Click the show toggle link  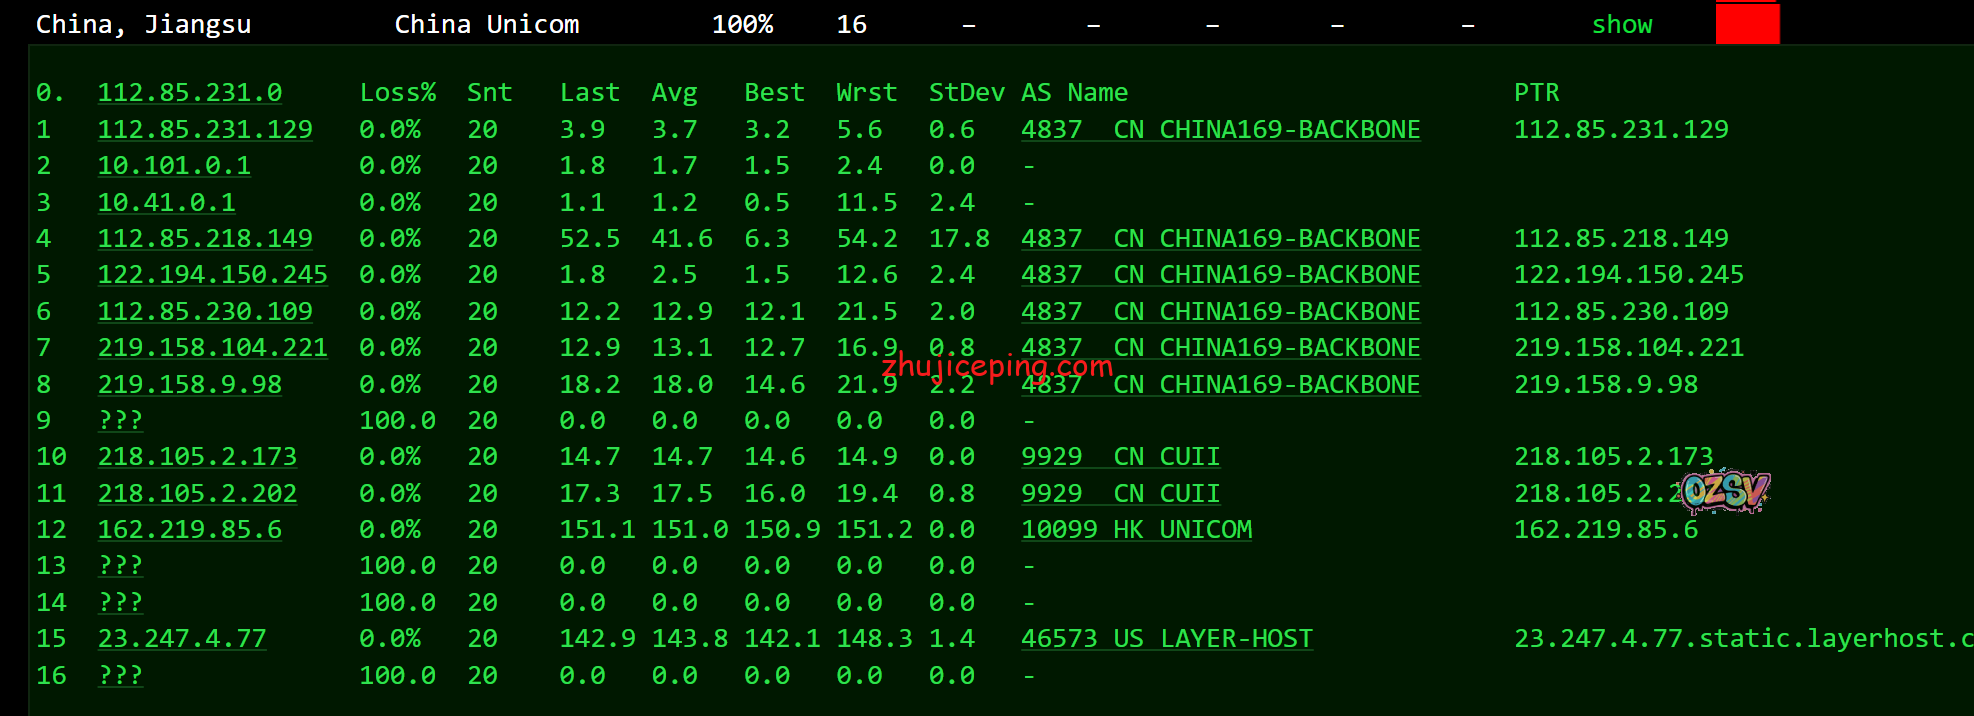pos(1621,25)
